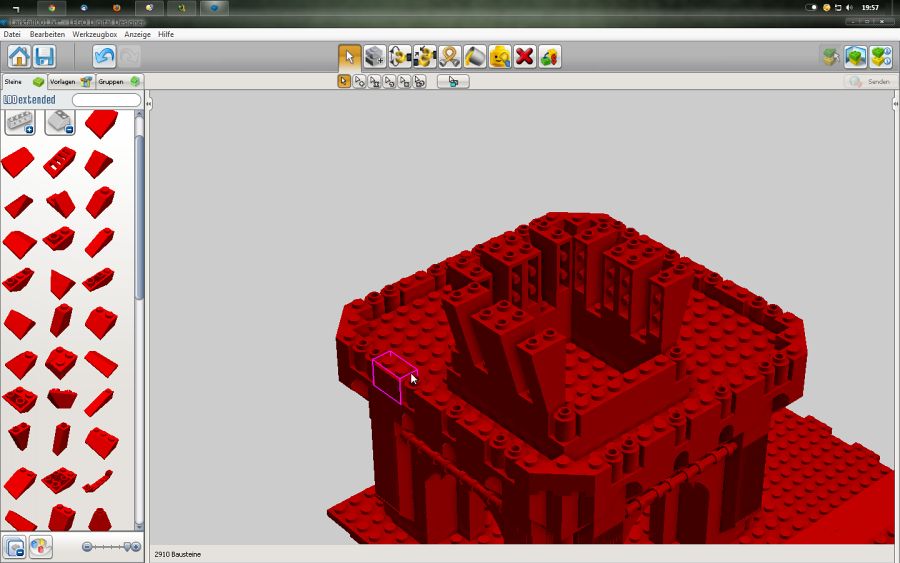Collapse the brick palette side panel
Screen dimensions: 900x563
(x=149, y=103)
